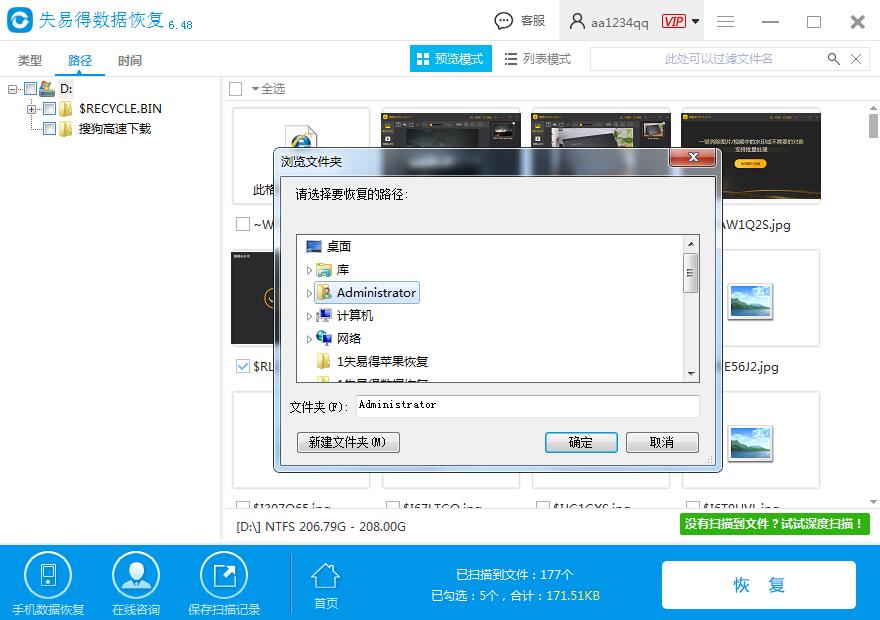Click thumbnail of AW1Q2S.jpg image

point(751,155)
